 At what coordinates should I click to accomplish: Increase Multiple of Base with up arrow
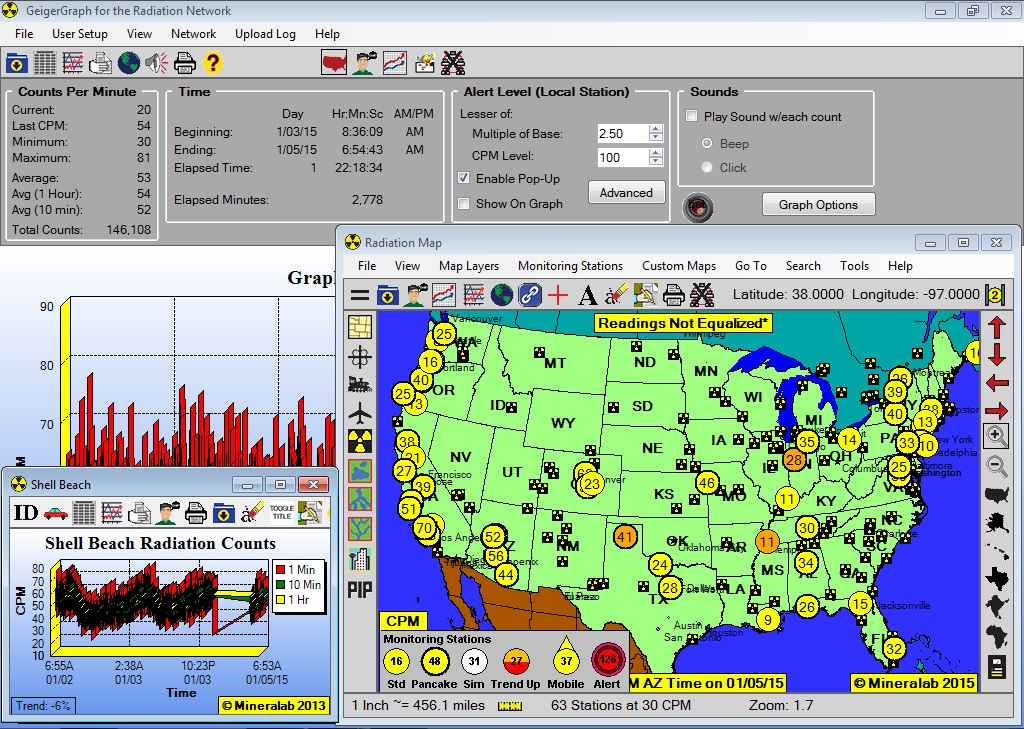656,129
